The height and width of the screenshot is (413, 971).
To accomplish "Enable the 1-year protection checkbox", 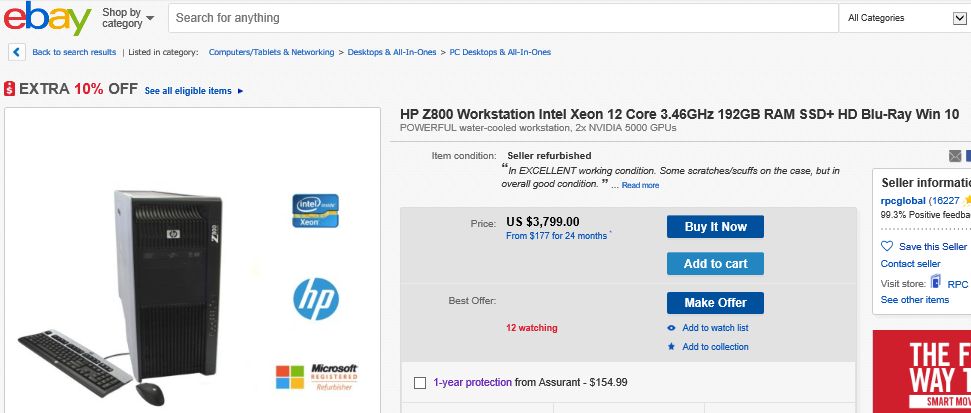I will tap(420, 383).
